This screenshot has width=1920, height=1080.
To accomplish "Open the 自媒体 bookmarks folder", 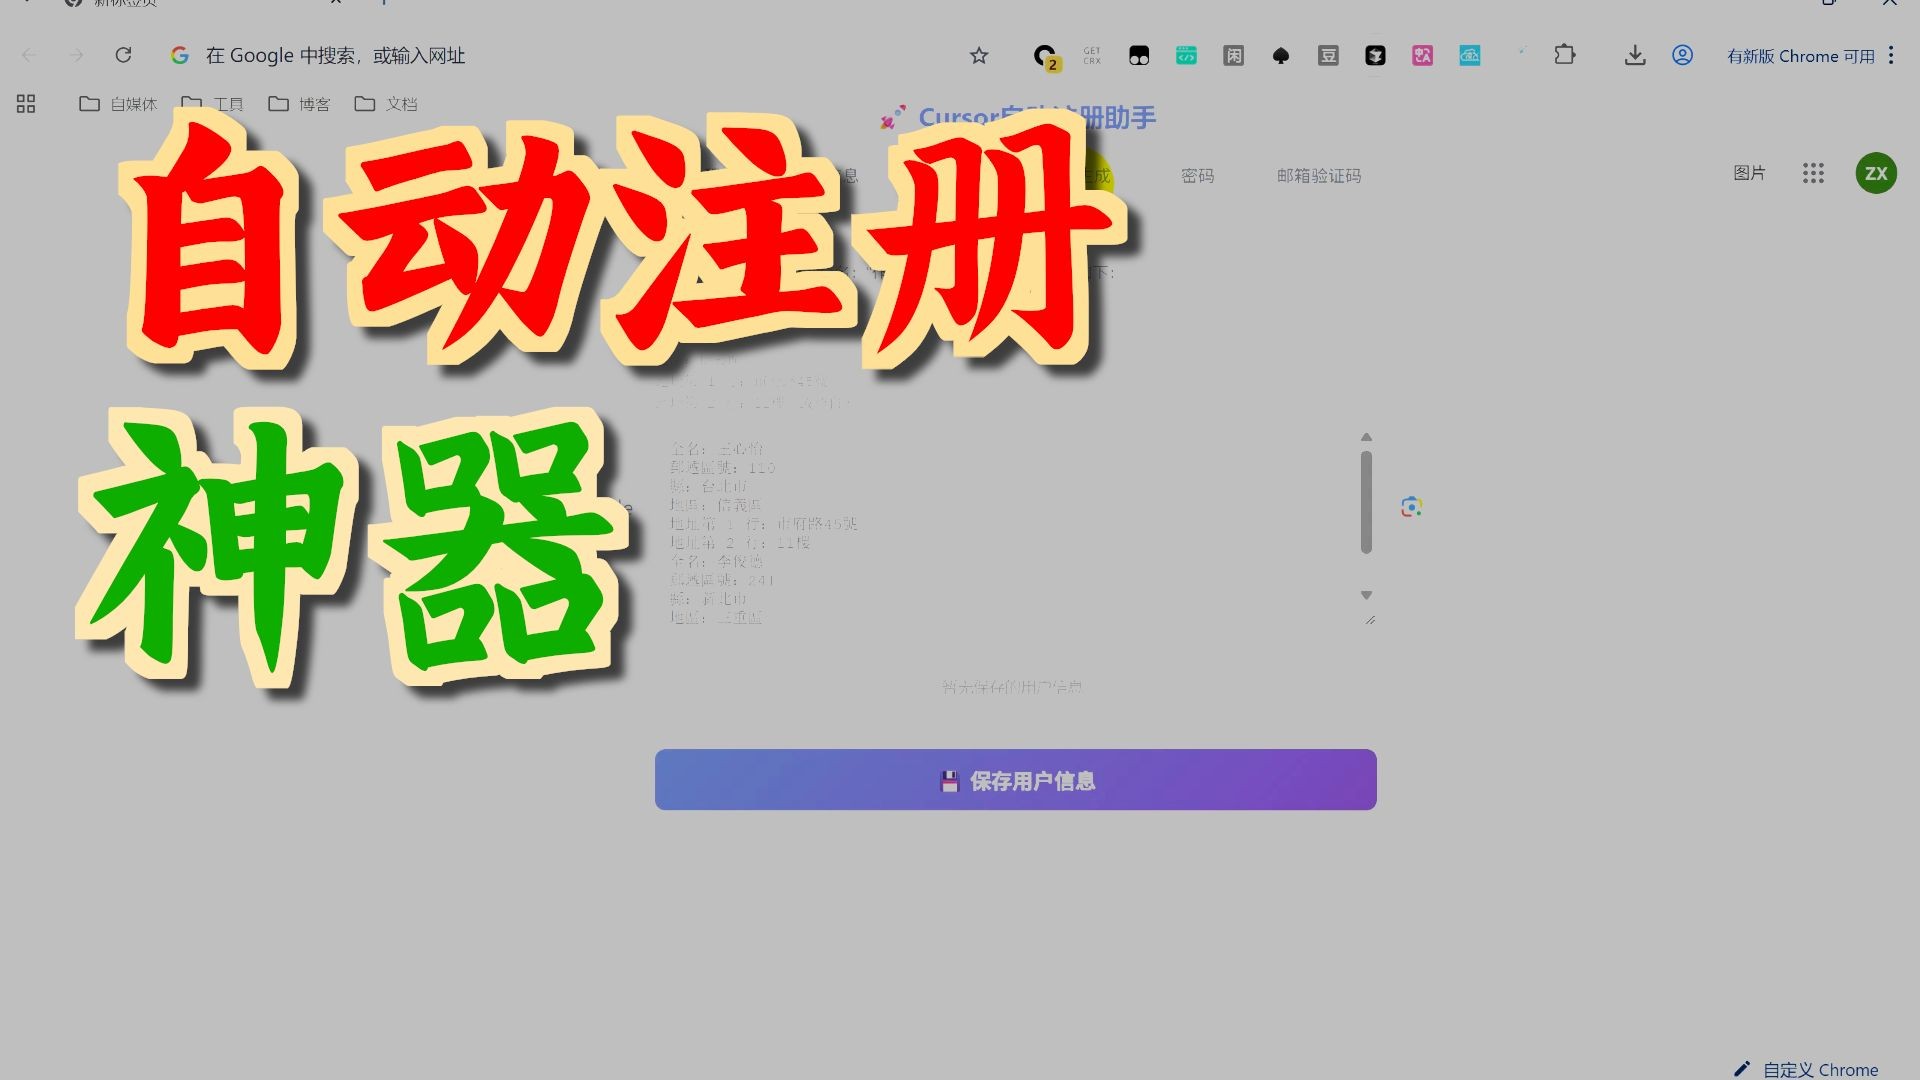I will click(x=118, y=104).
